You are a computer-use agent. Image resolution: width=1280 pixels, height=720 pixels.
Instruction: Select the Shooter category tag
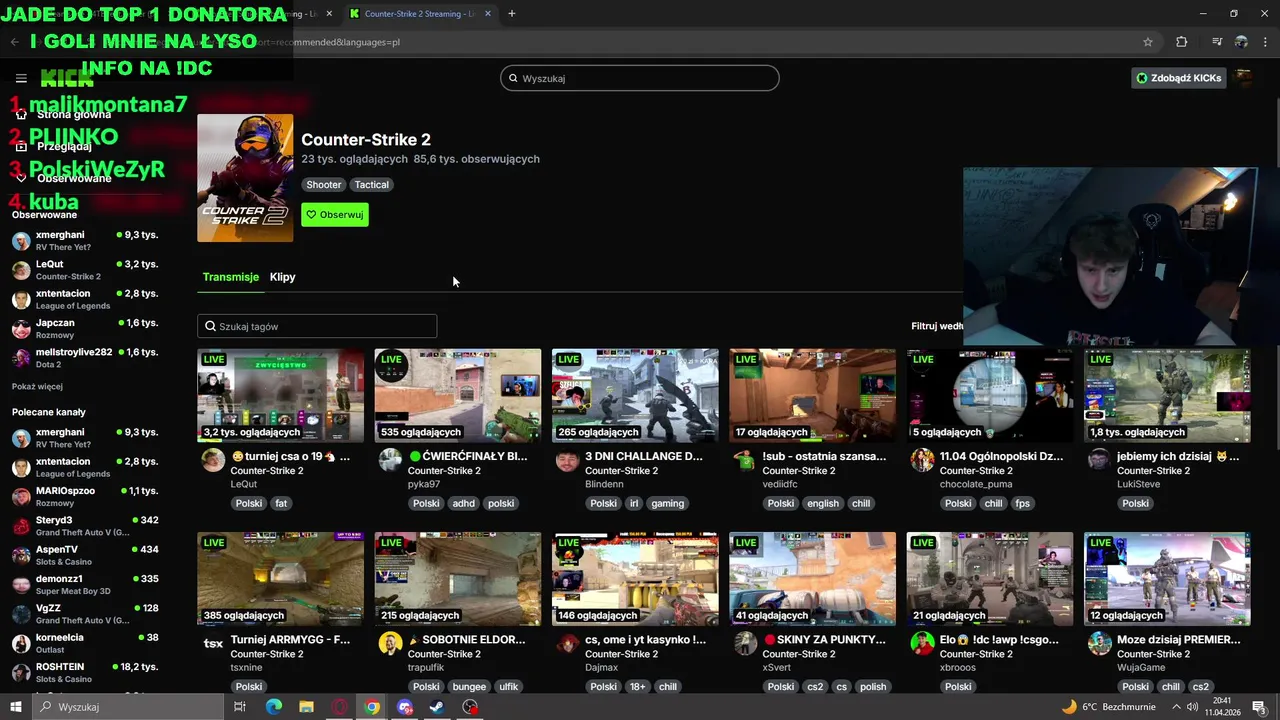click(x=324, y=185)
